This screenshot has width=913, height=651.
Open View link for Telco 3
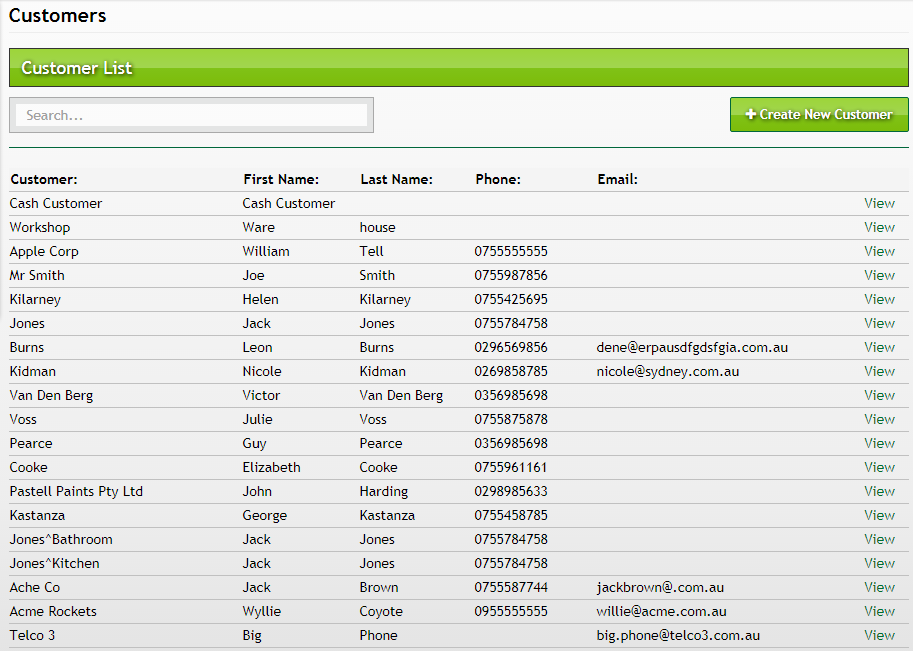click(879, 635)
